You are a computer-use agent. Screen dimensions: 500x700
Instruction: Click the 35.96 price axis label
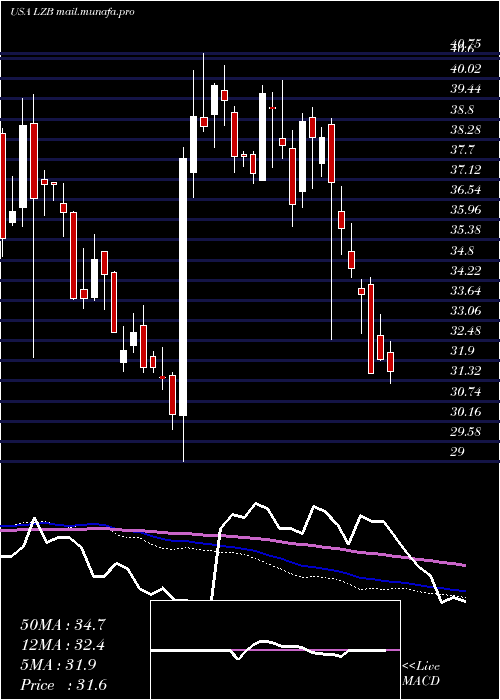(x=466, y=210)
